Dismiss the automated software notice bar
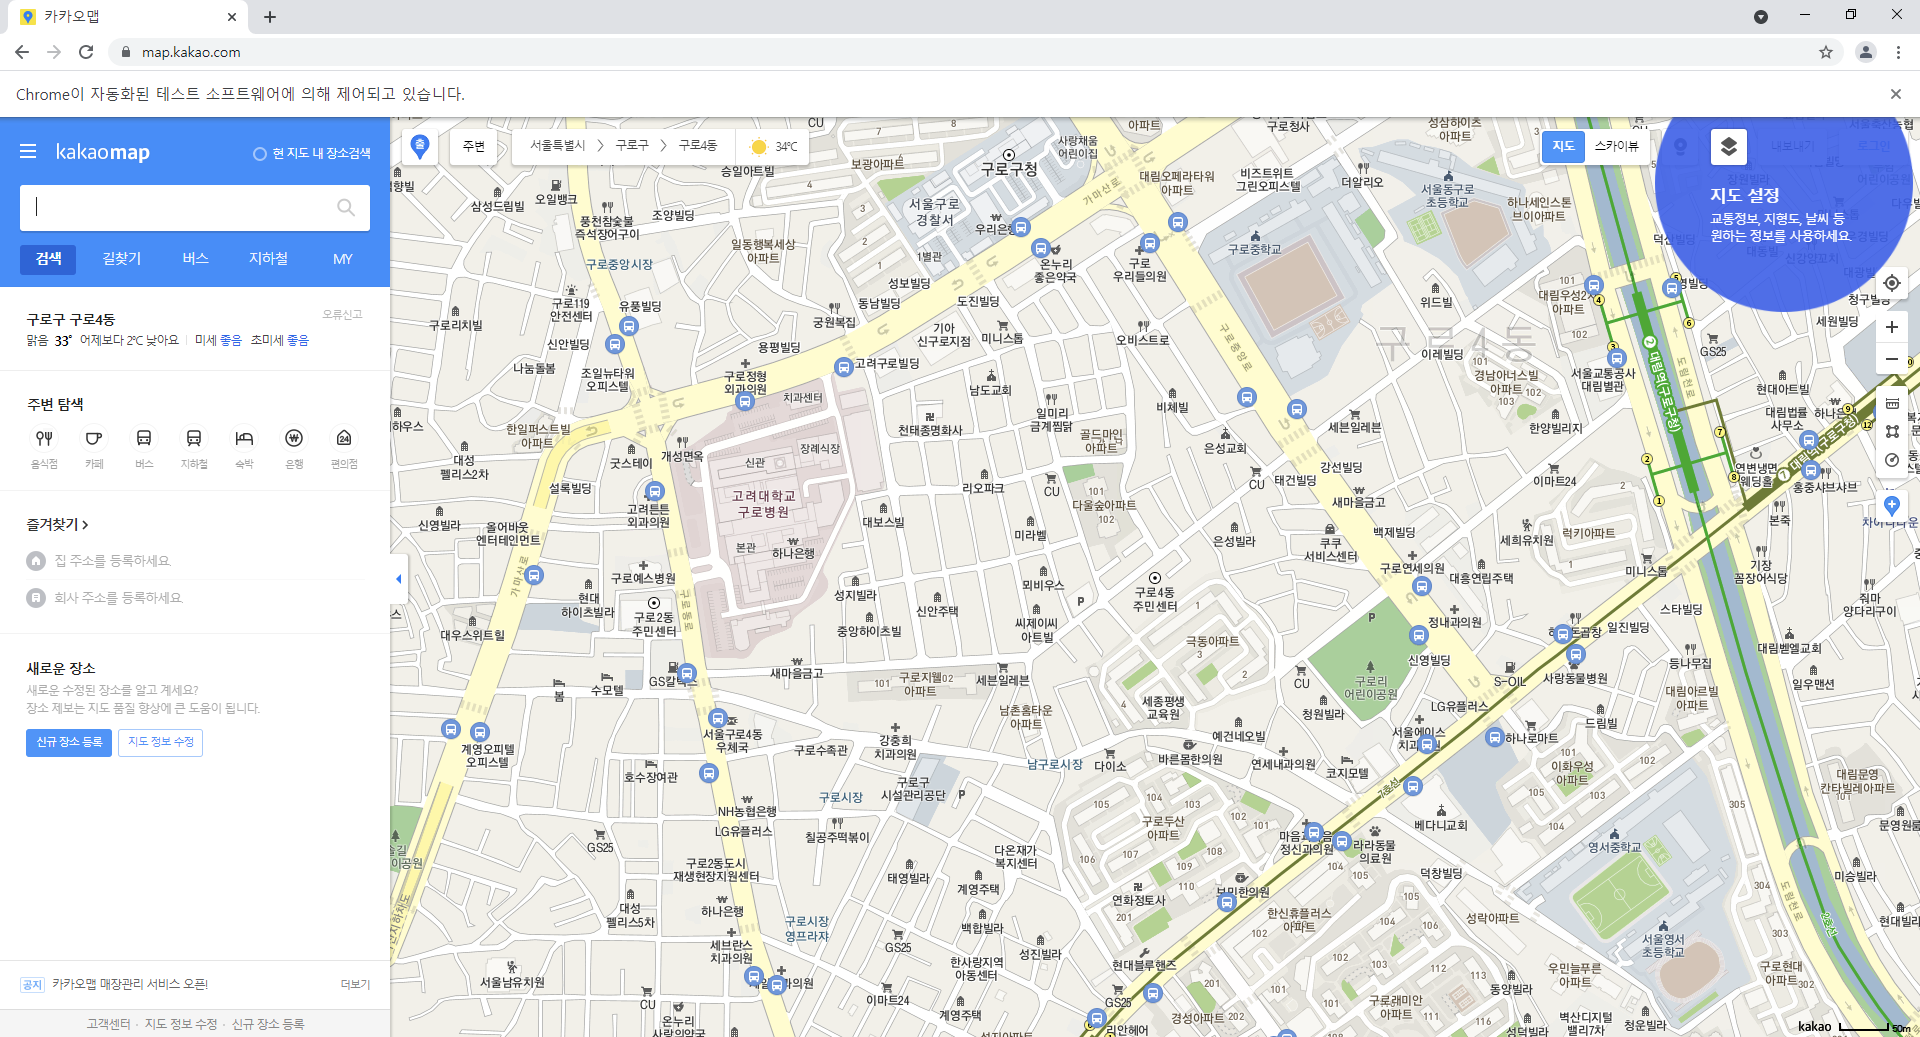 (x=1896, y=94)
